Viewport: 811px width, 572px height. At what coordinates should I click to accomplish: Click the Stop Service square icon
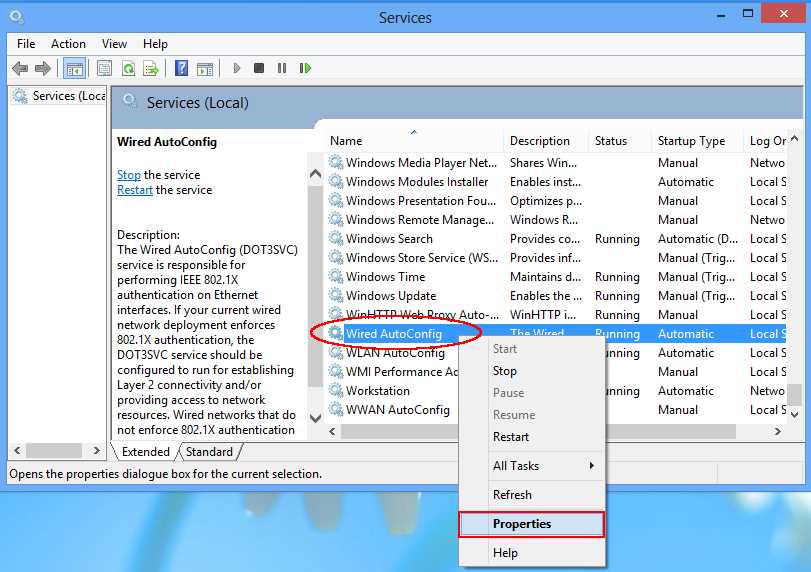[259, 68]
